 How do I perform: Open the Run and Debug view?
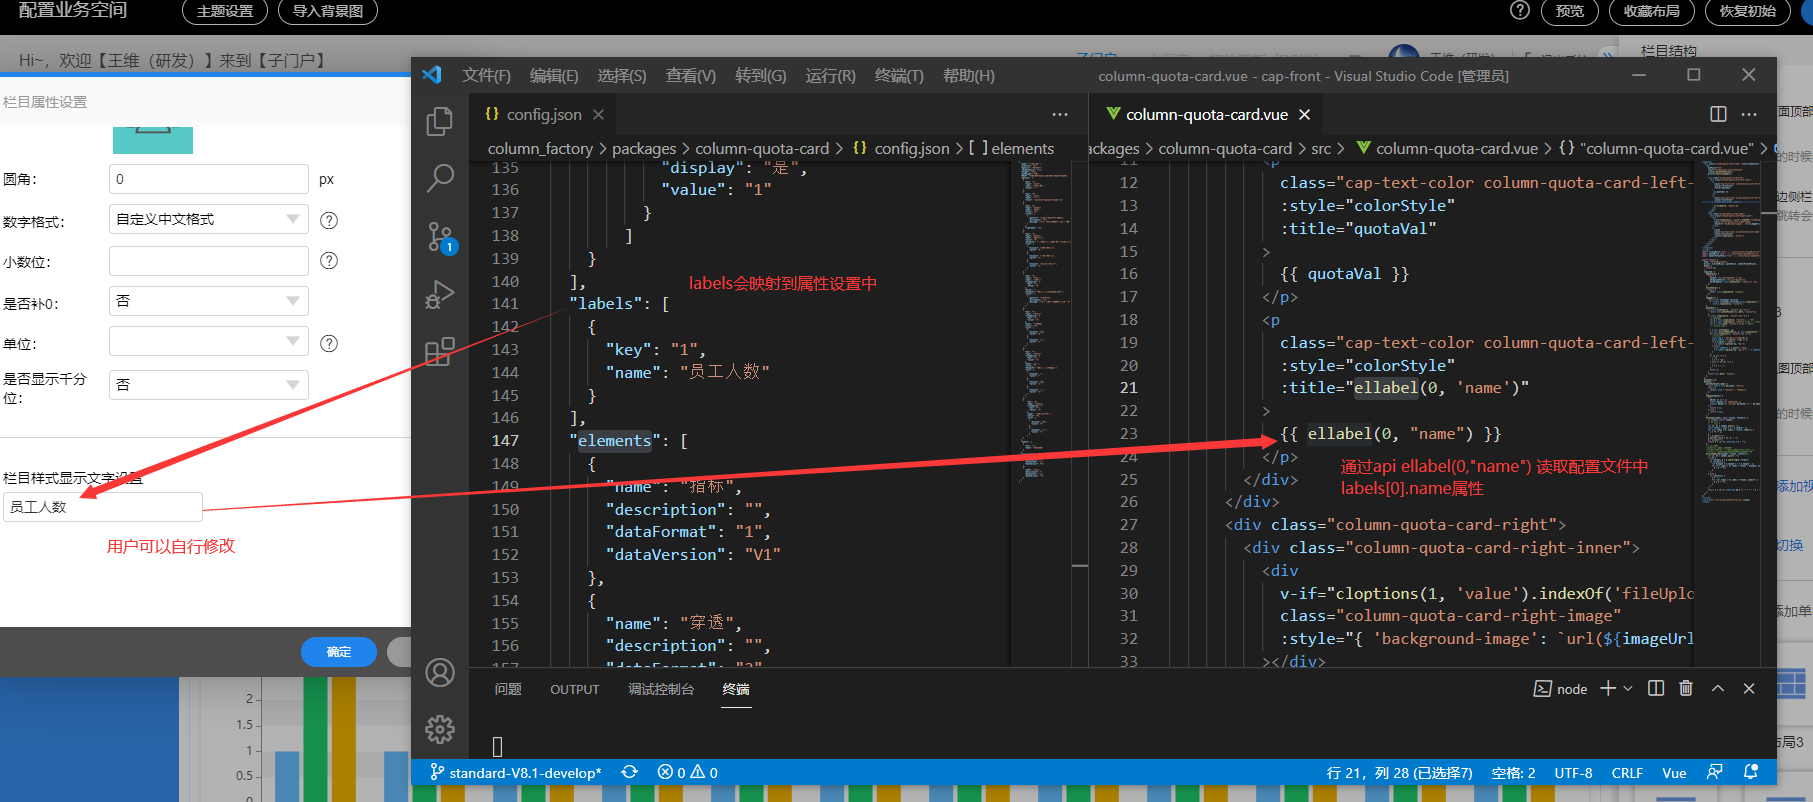pos(439,295)
